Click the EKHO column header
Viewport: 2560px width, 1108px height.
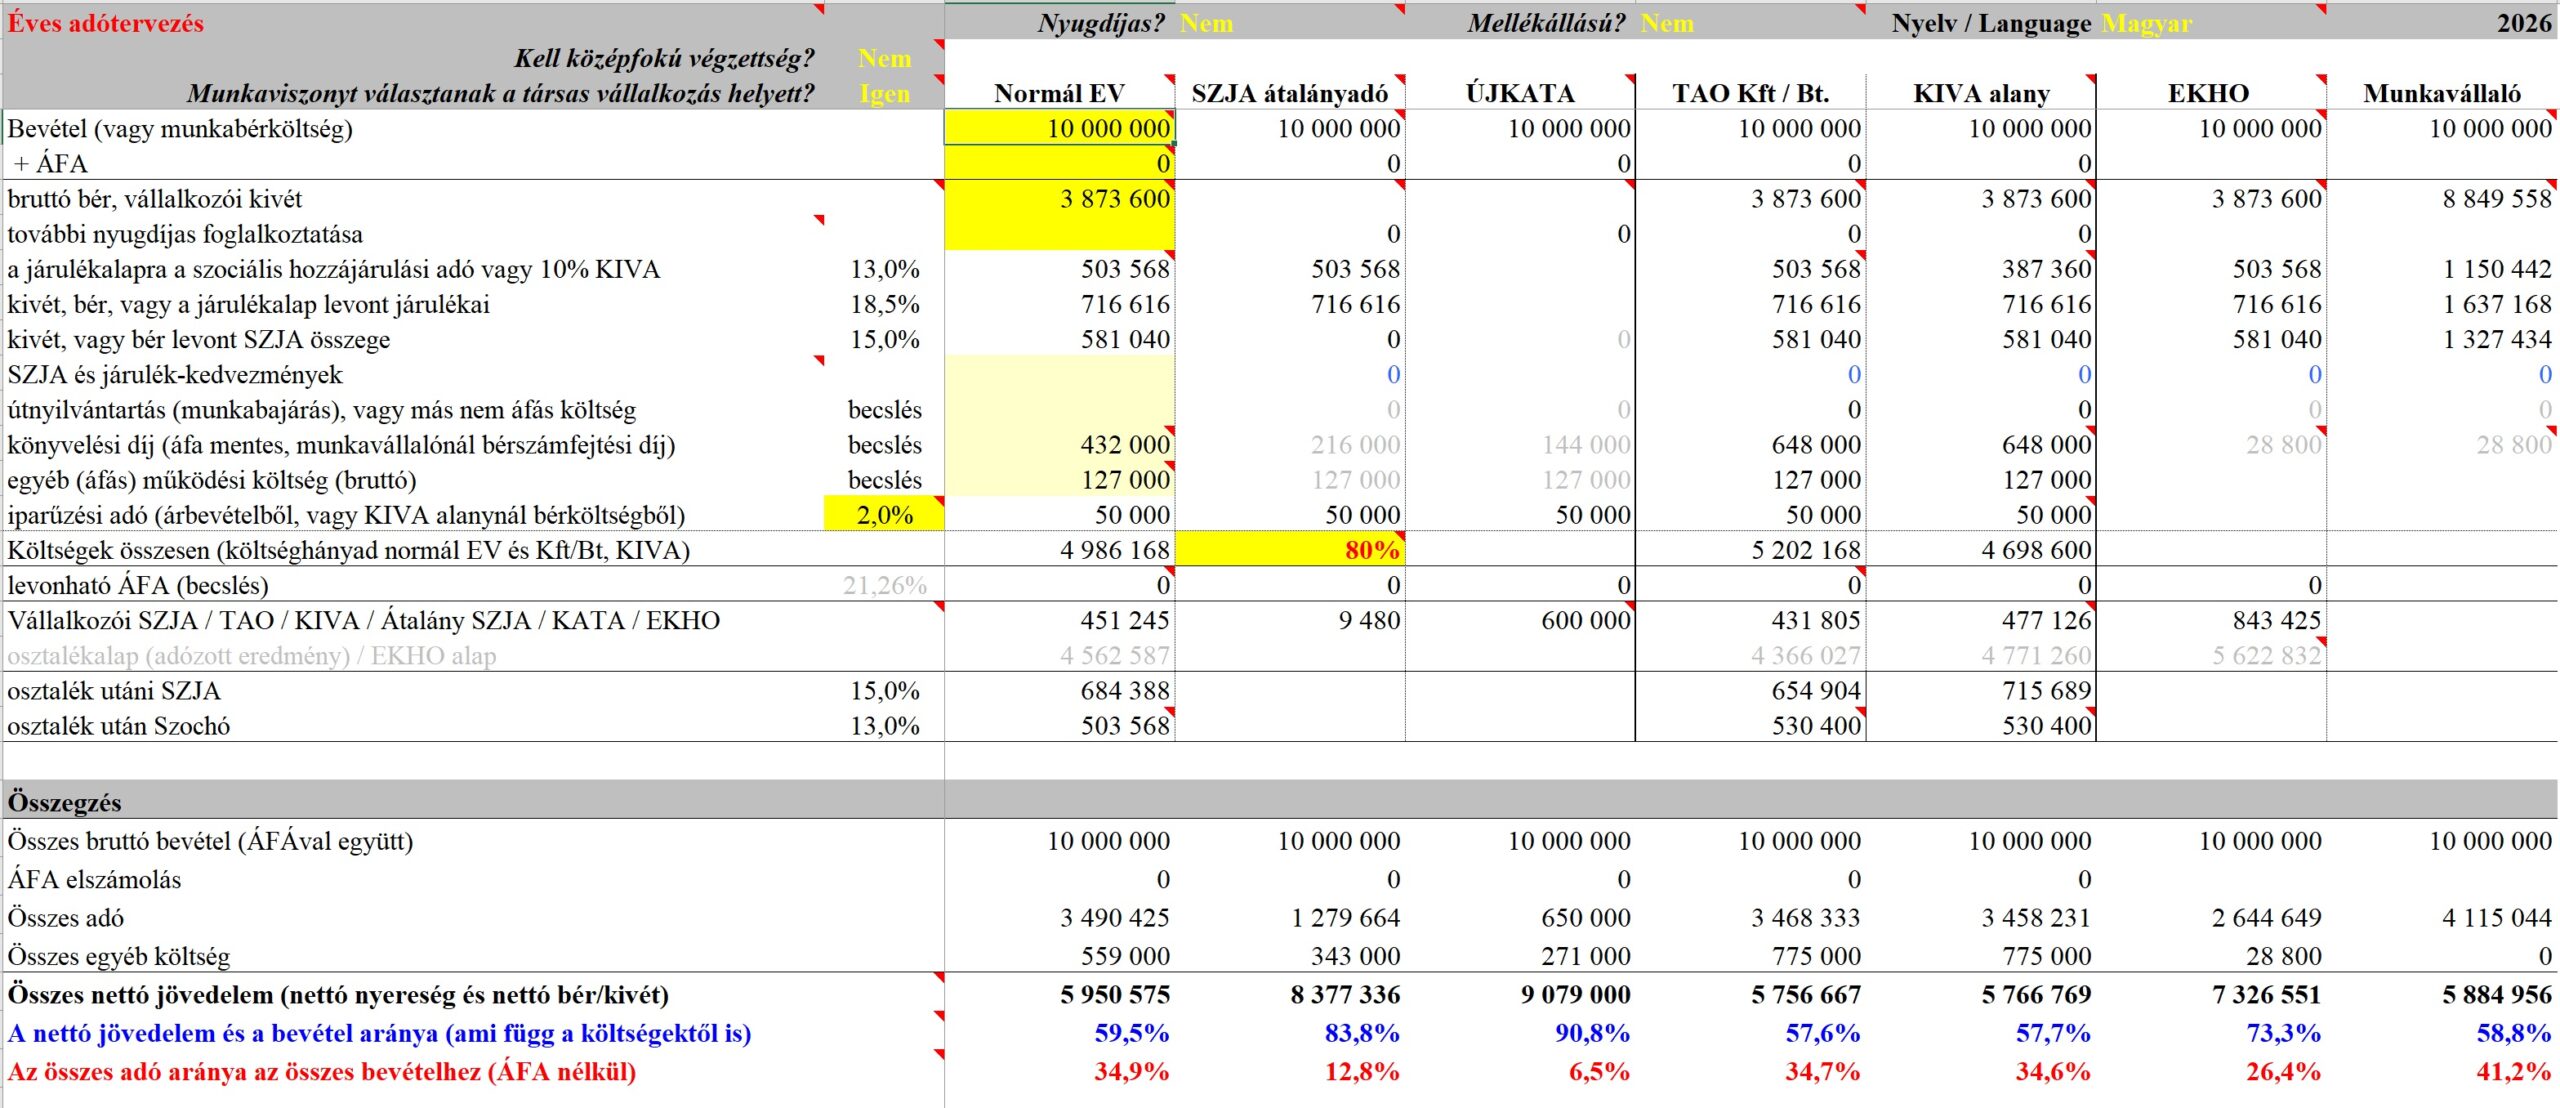pyautogui.click(x=2208, y=93)
